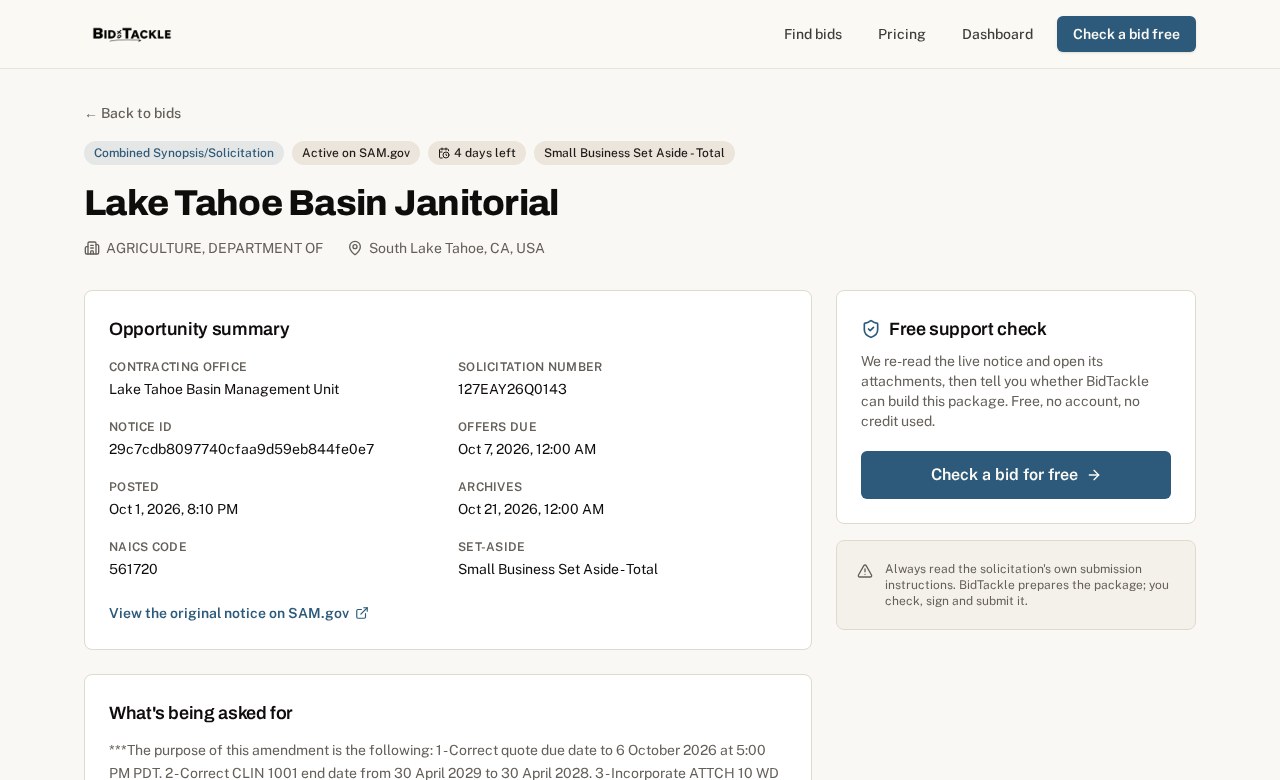The image size is (1280, 780).
Task: Click the Check a bid free header button
Action: coord(1126,34)
